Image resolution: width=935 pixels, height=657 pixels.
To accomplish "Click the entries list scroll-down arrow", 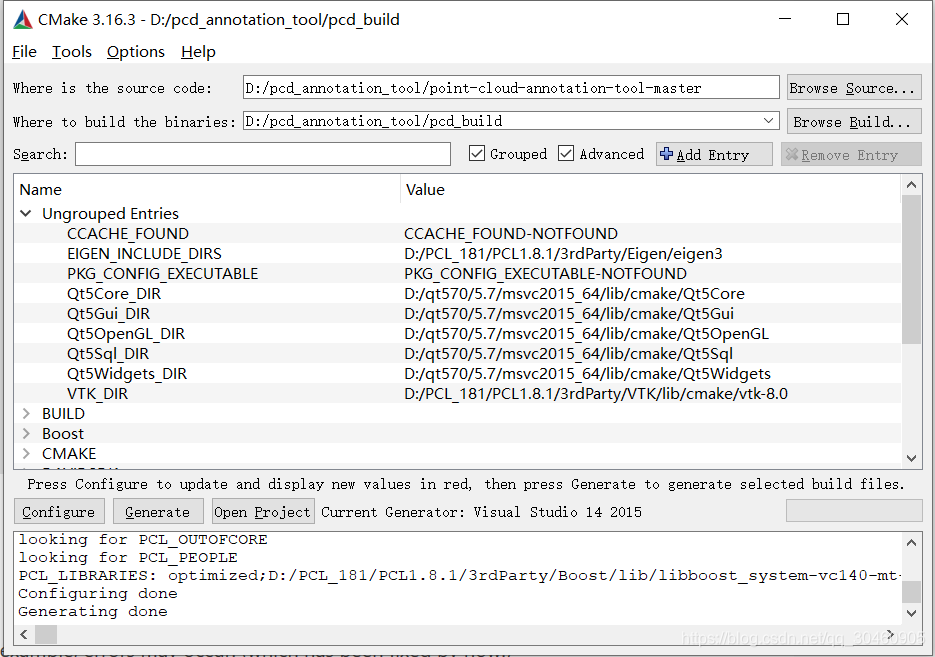I will [911, 458].
